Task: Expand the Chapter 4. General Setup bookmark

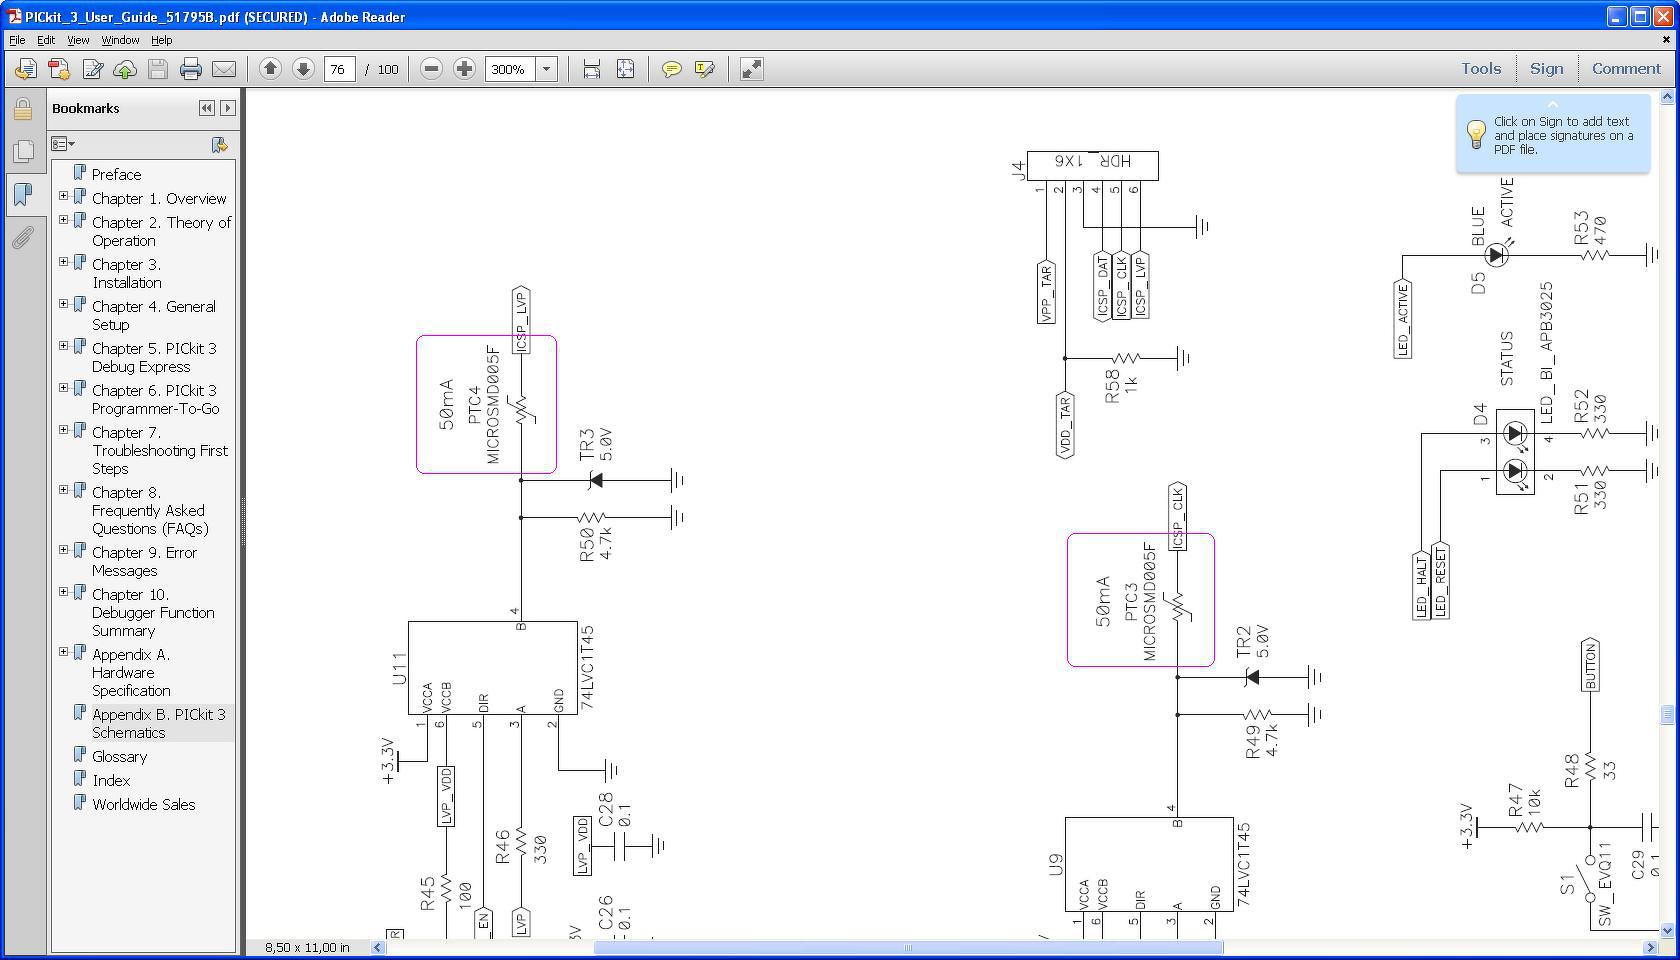Action: click(64, 304)
